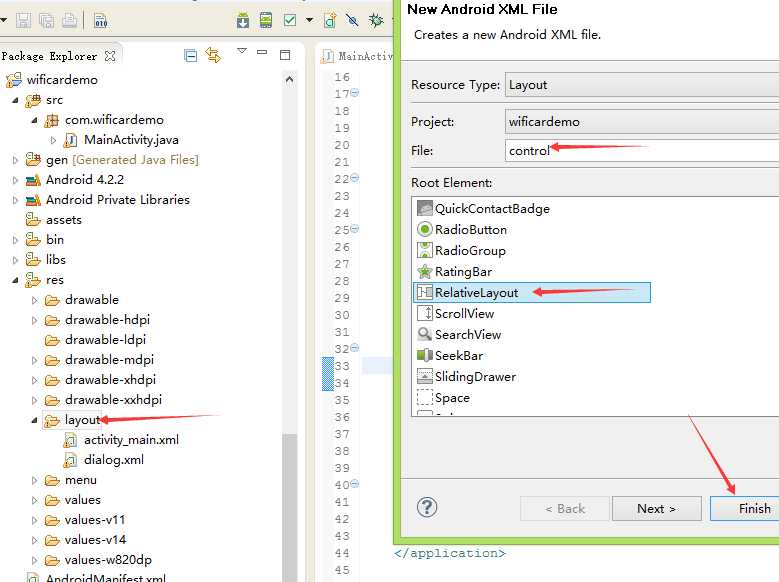Select the values-v14 folder
This screenshot has height=582, width=779.
tap(95, 540)
